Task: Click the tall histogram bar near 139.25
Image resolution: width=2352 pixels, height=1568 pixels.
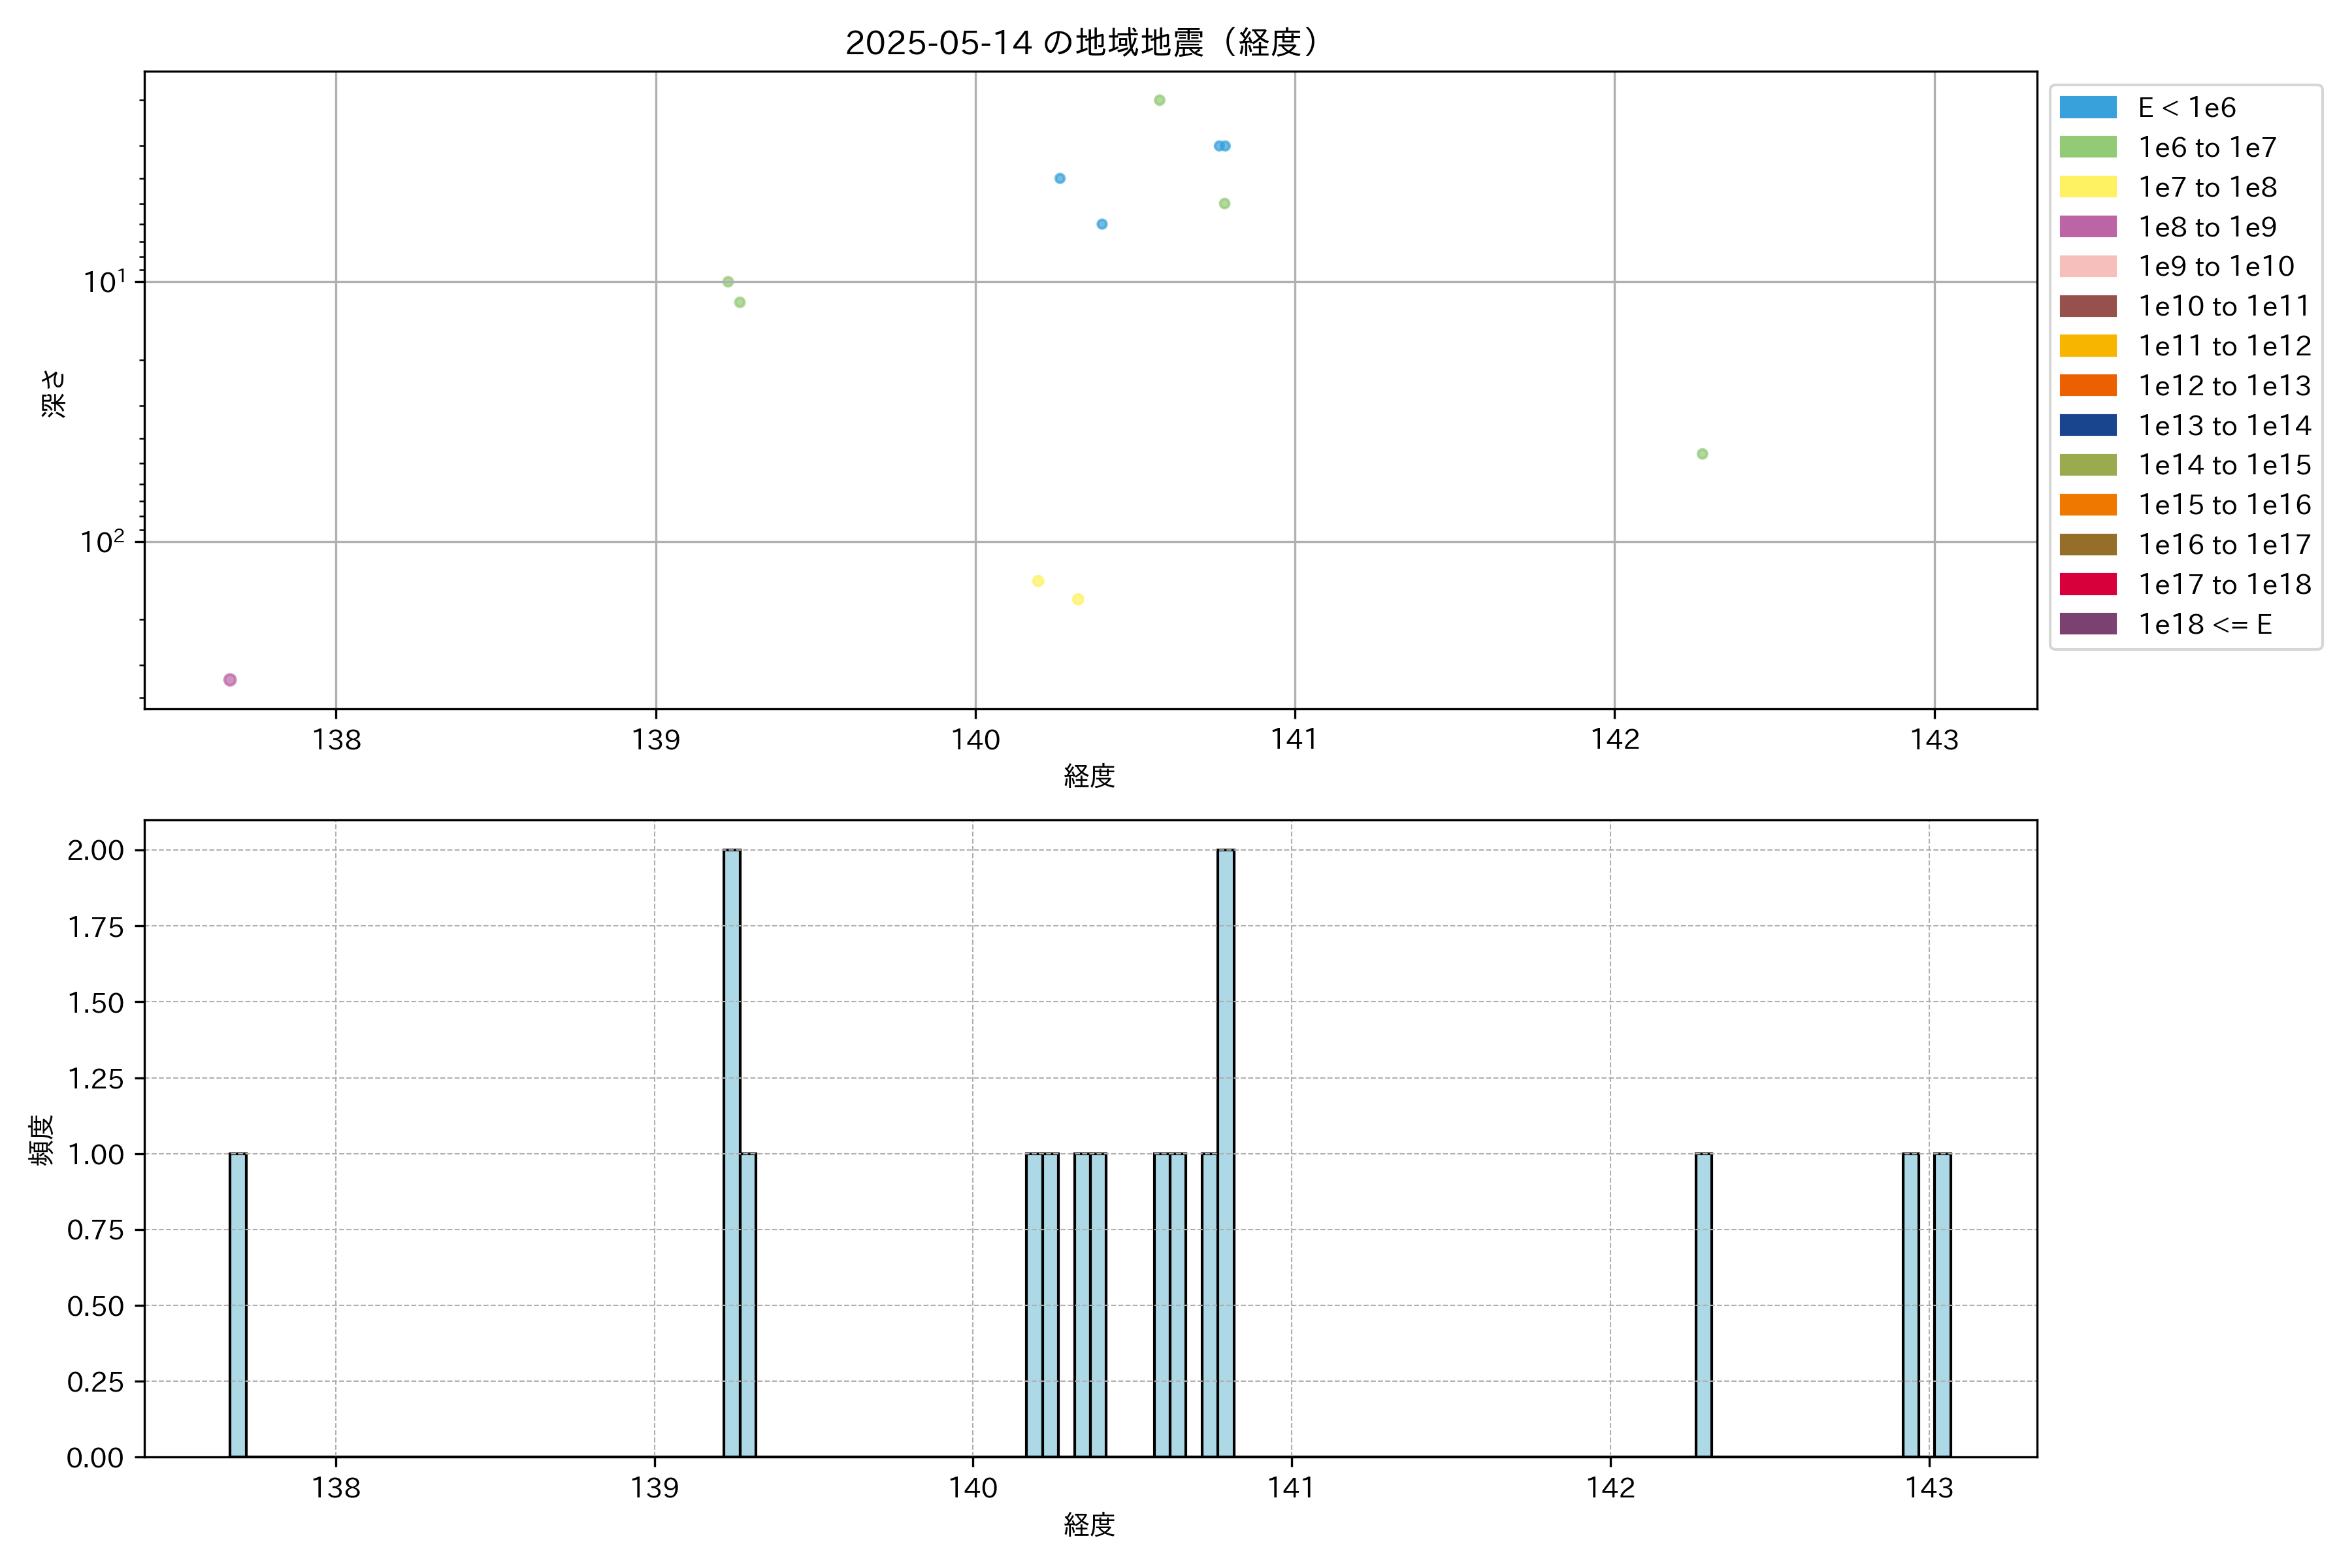Action: pos(732,1150)
